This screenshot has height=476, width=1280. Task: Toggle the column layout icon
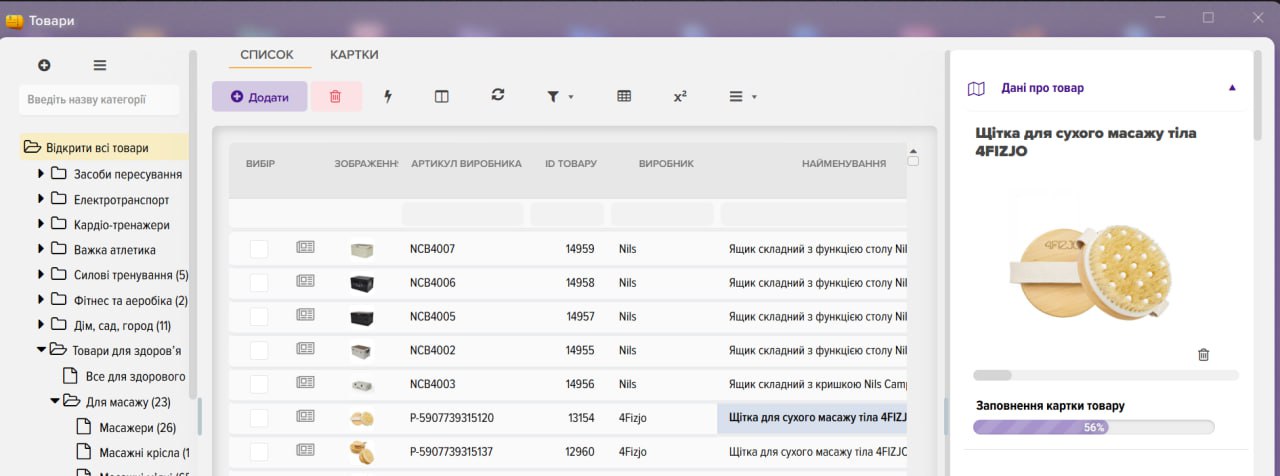click(441, 97)
